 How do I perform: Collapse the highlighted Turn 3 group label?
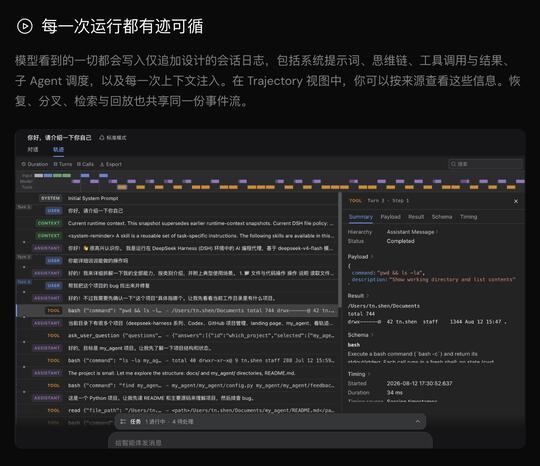coord(24,282)
